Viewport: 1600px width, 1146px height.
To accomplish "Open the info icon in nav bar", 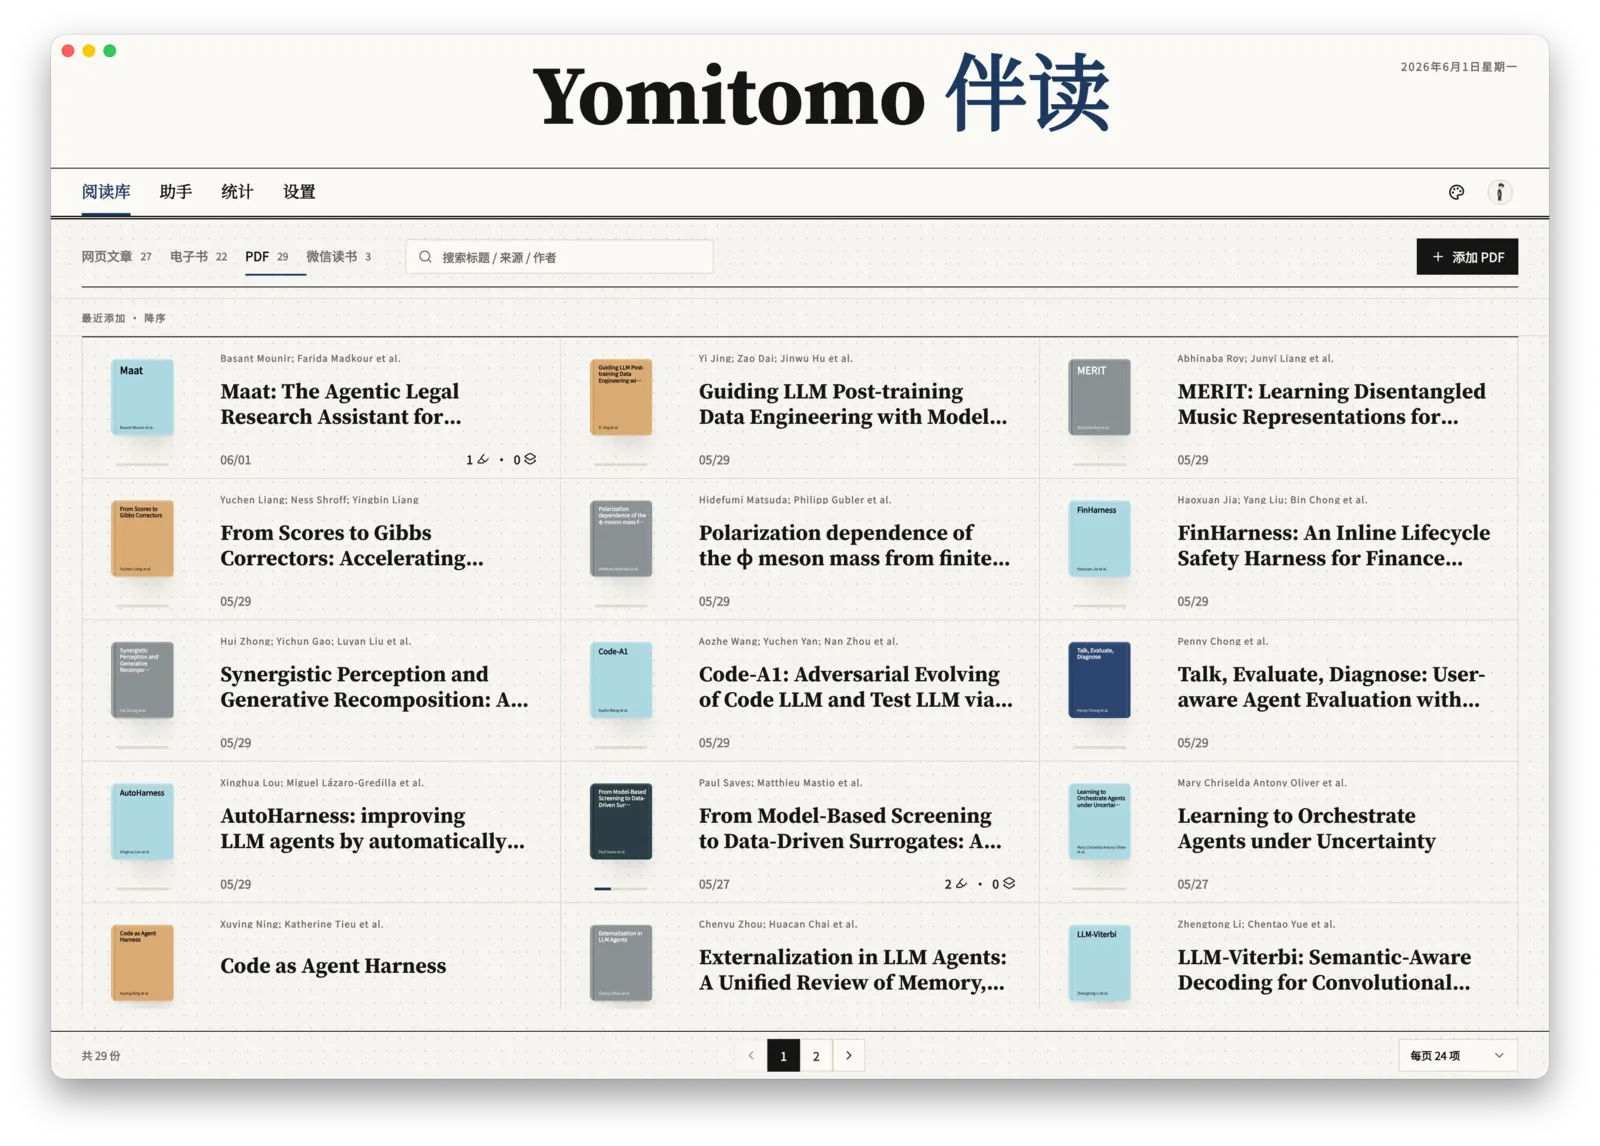I will pos(1499,192).
